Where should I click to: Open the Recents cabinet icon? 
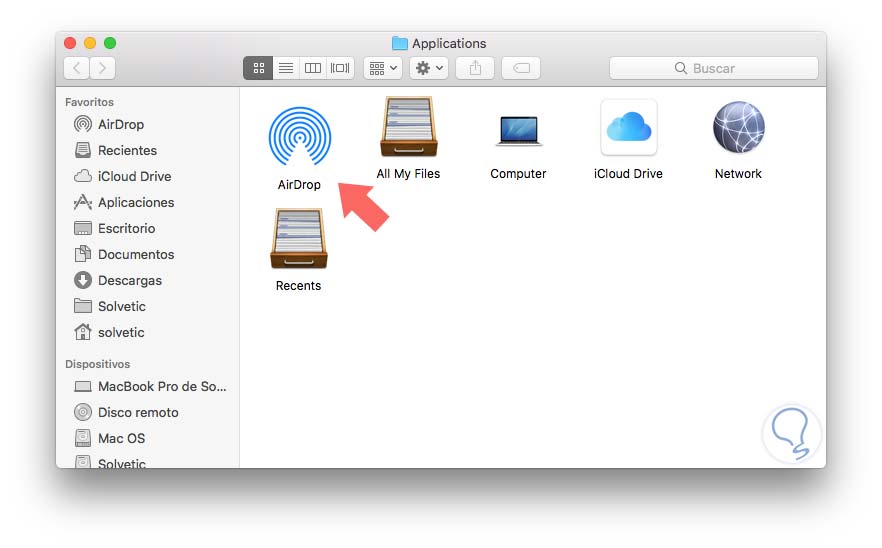(299, 239)
